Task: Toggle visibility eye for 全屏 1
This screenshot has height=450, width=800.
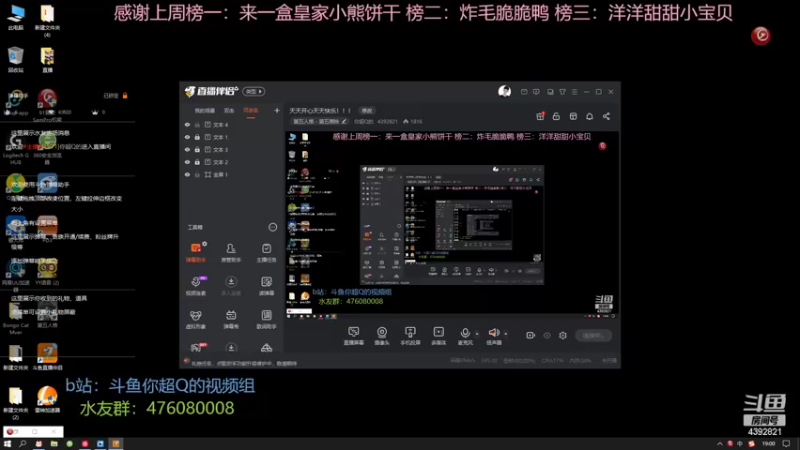Action: (187, 174)
